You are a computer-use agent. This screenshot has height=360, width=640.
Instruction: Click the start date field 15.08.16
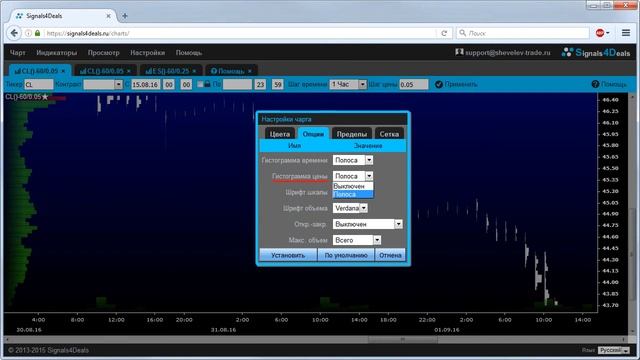click(145, 84)
